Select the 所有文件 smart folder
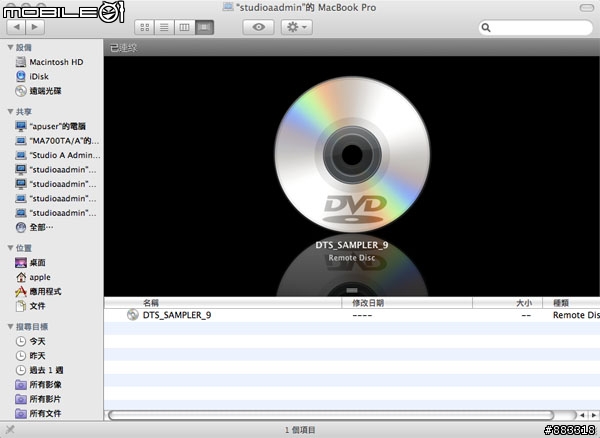 coord(38,414)
